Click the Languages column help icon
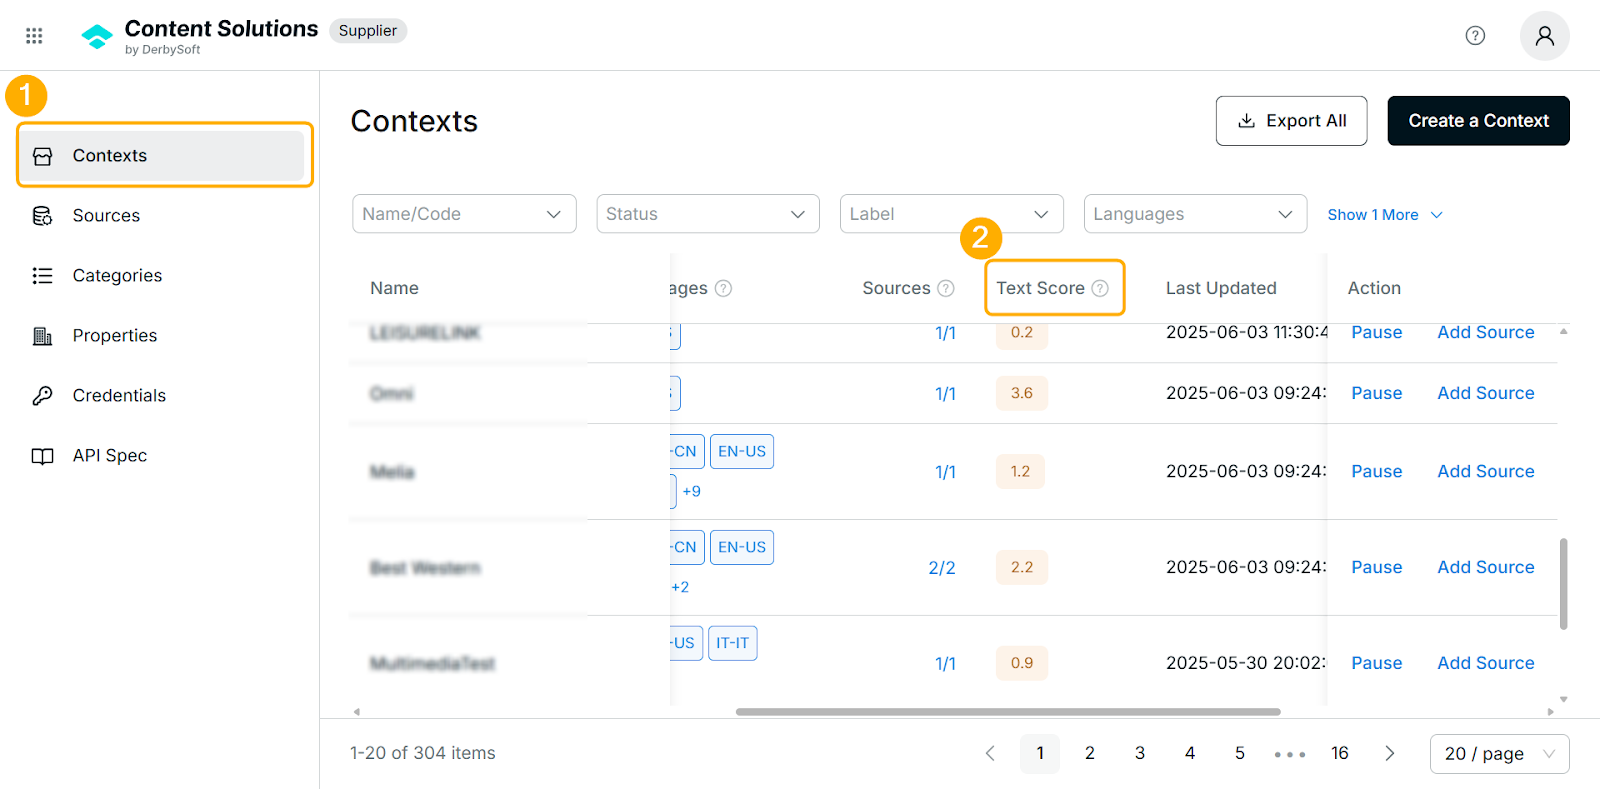This screenshot has height=789, width=1600. (x=723, y=288)
